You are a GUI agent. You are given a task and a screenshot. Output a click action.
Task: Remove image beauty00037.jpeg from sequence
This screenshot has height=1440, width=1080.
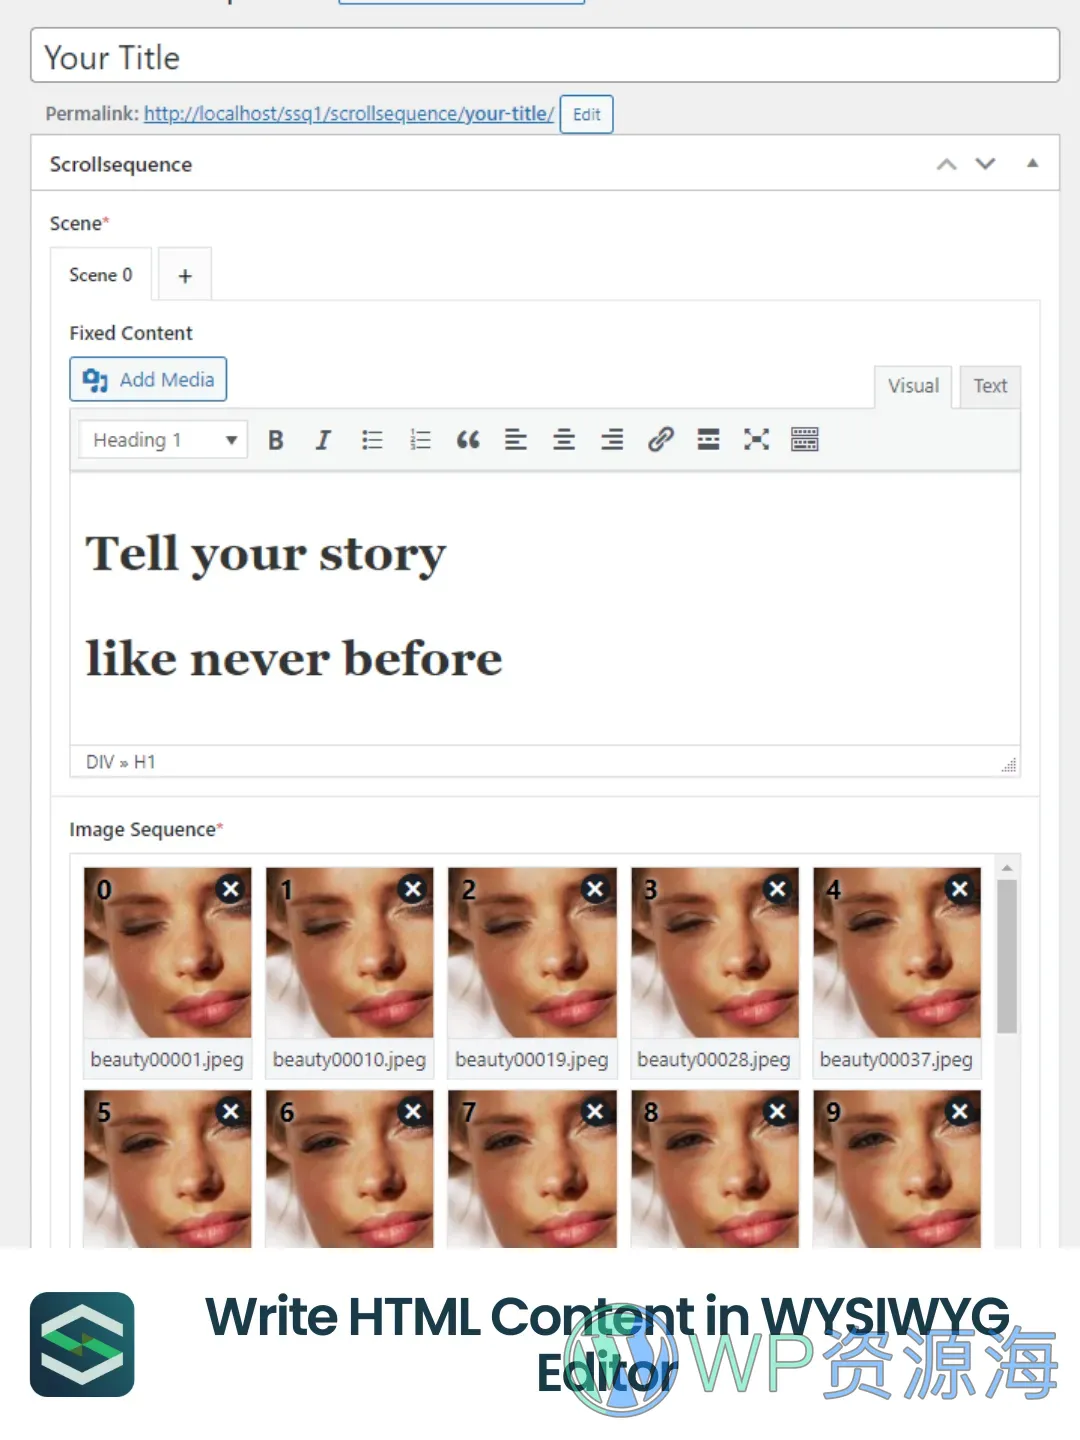(x=960, y=888)
